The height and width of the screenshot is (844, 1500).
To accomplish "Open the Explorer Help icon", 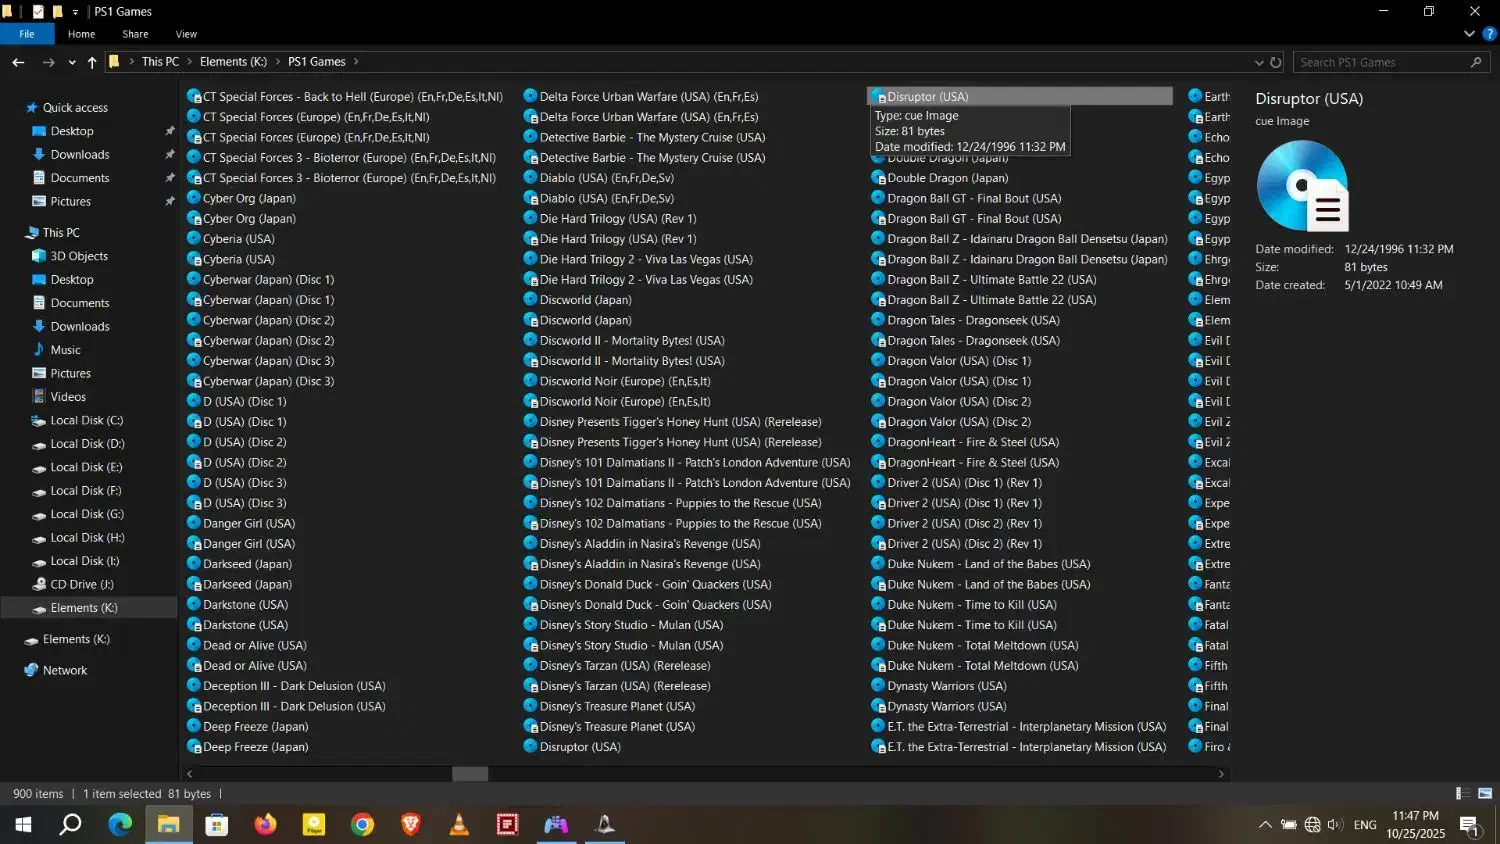I will click(1488, 34).
